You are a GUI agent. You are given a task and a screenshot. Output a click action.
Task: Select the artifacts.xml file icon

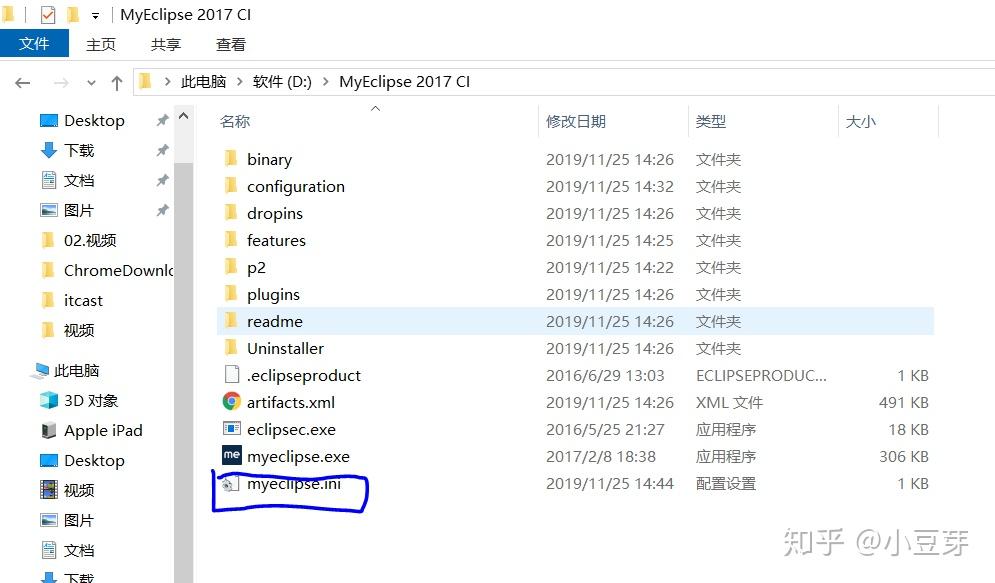click(231, 402)
